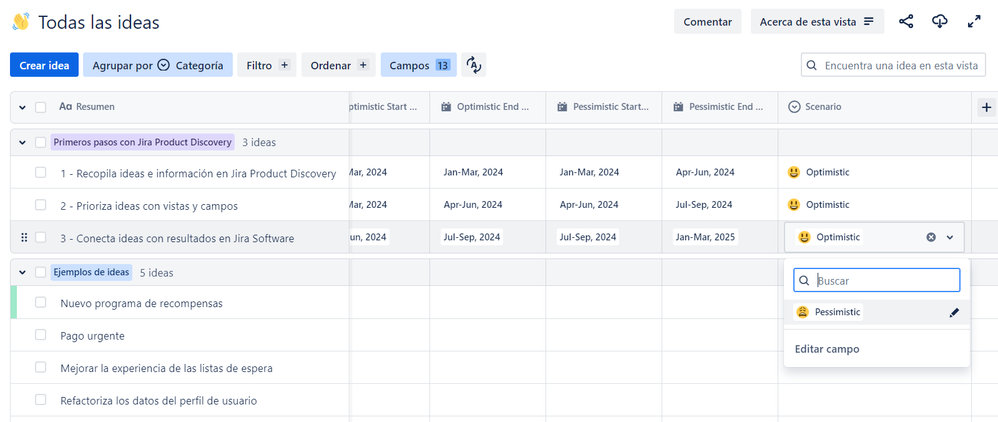
Task: Click the cloud export download icon
Action: click(x=939, y=22)
